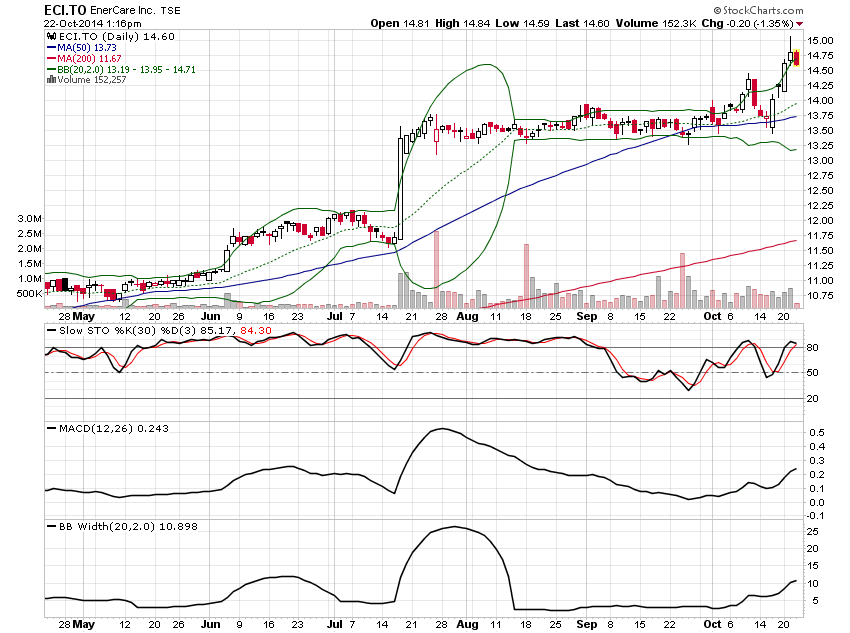Click the Jun label on bottom date axis
The image size is (850, 633).
[x=210, y=624]
